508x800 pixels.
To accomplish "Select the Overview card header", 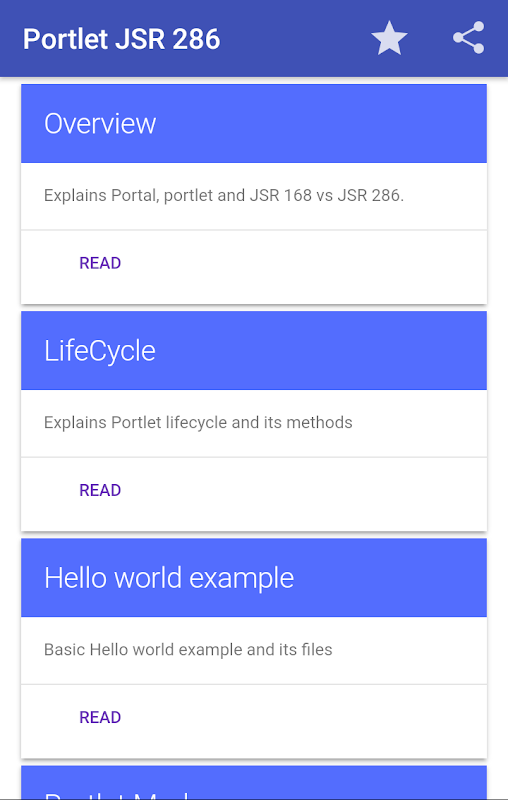I will [254, 123].
